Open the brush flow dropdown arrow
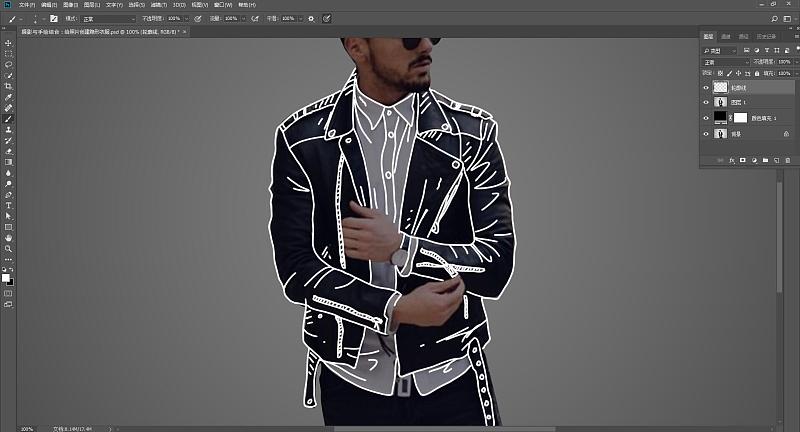Image resolution: width=800 pixels, height=432 pixels. click(x=243, y=19)
